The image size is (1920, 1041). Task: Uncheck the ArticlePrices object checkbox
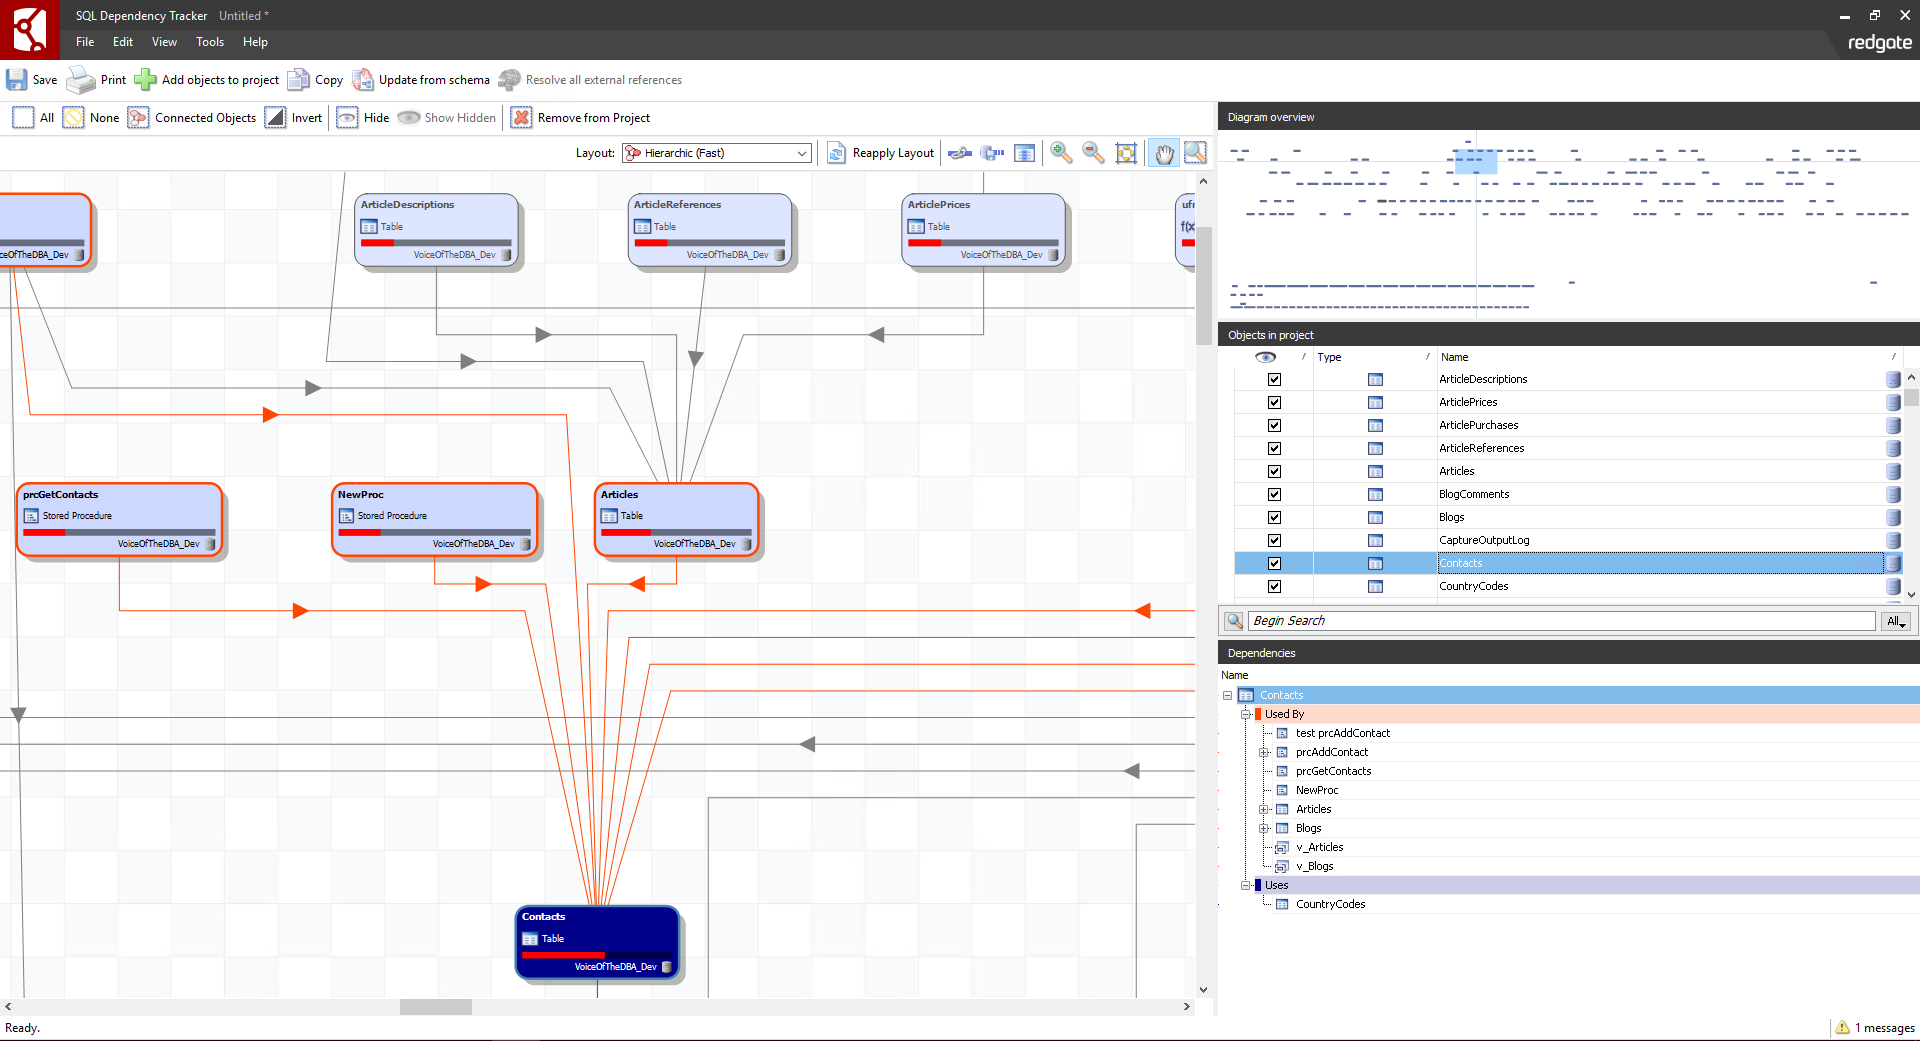point(1274,402)
